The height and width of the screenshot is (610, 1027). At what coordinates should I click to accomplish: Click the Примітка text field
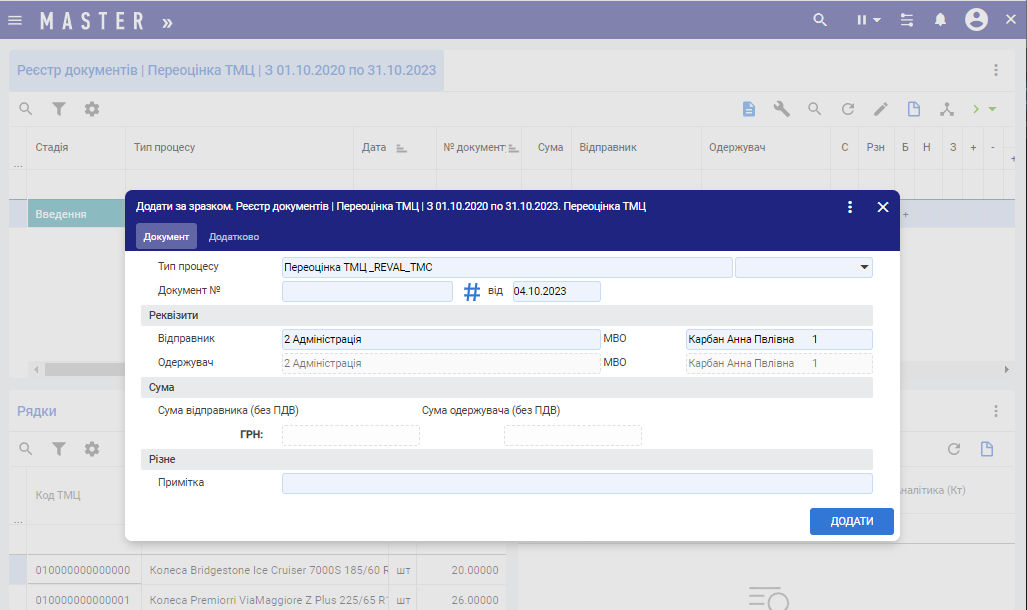click(577, 484)
